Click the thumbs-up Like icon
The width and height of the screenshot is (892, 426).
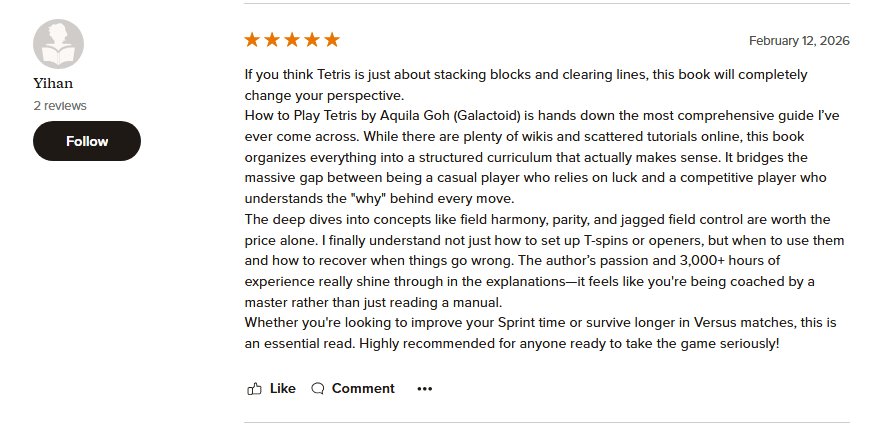tap(255, 388)
